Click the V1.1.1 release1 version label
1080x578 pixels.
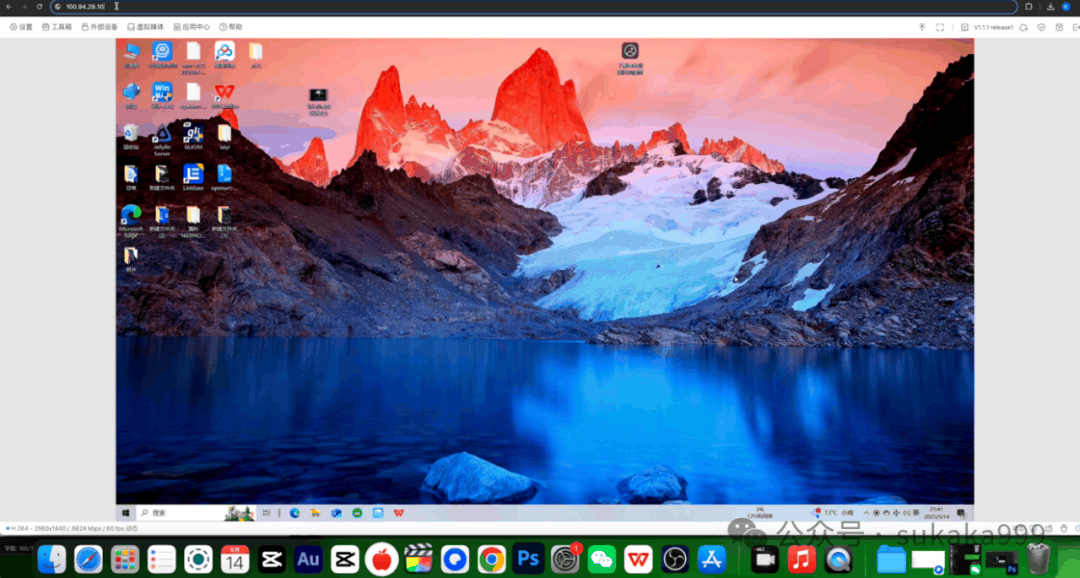(993, 27)
